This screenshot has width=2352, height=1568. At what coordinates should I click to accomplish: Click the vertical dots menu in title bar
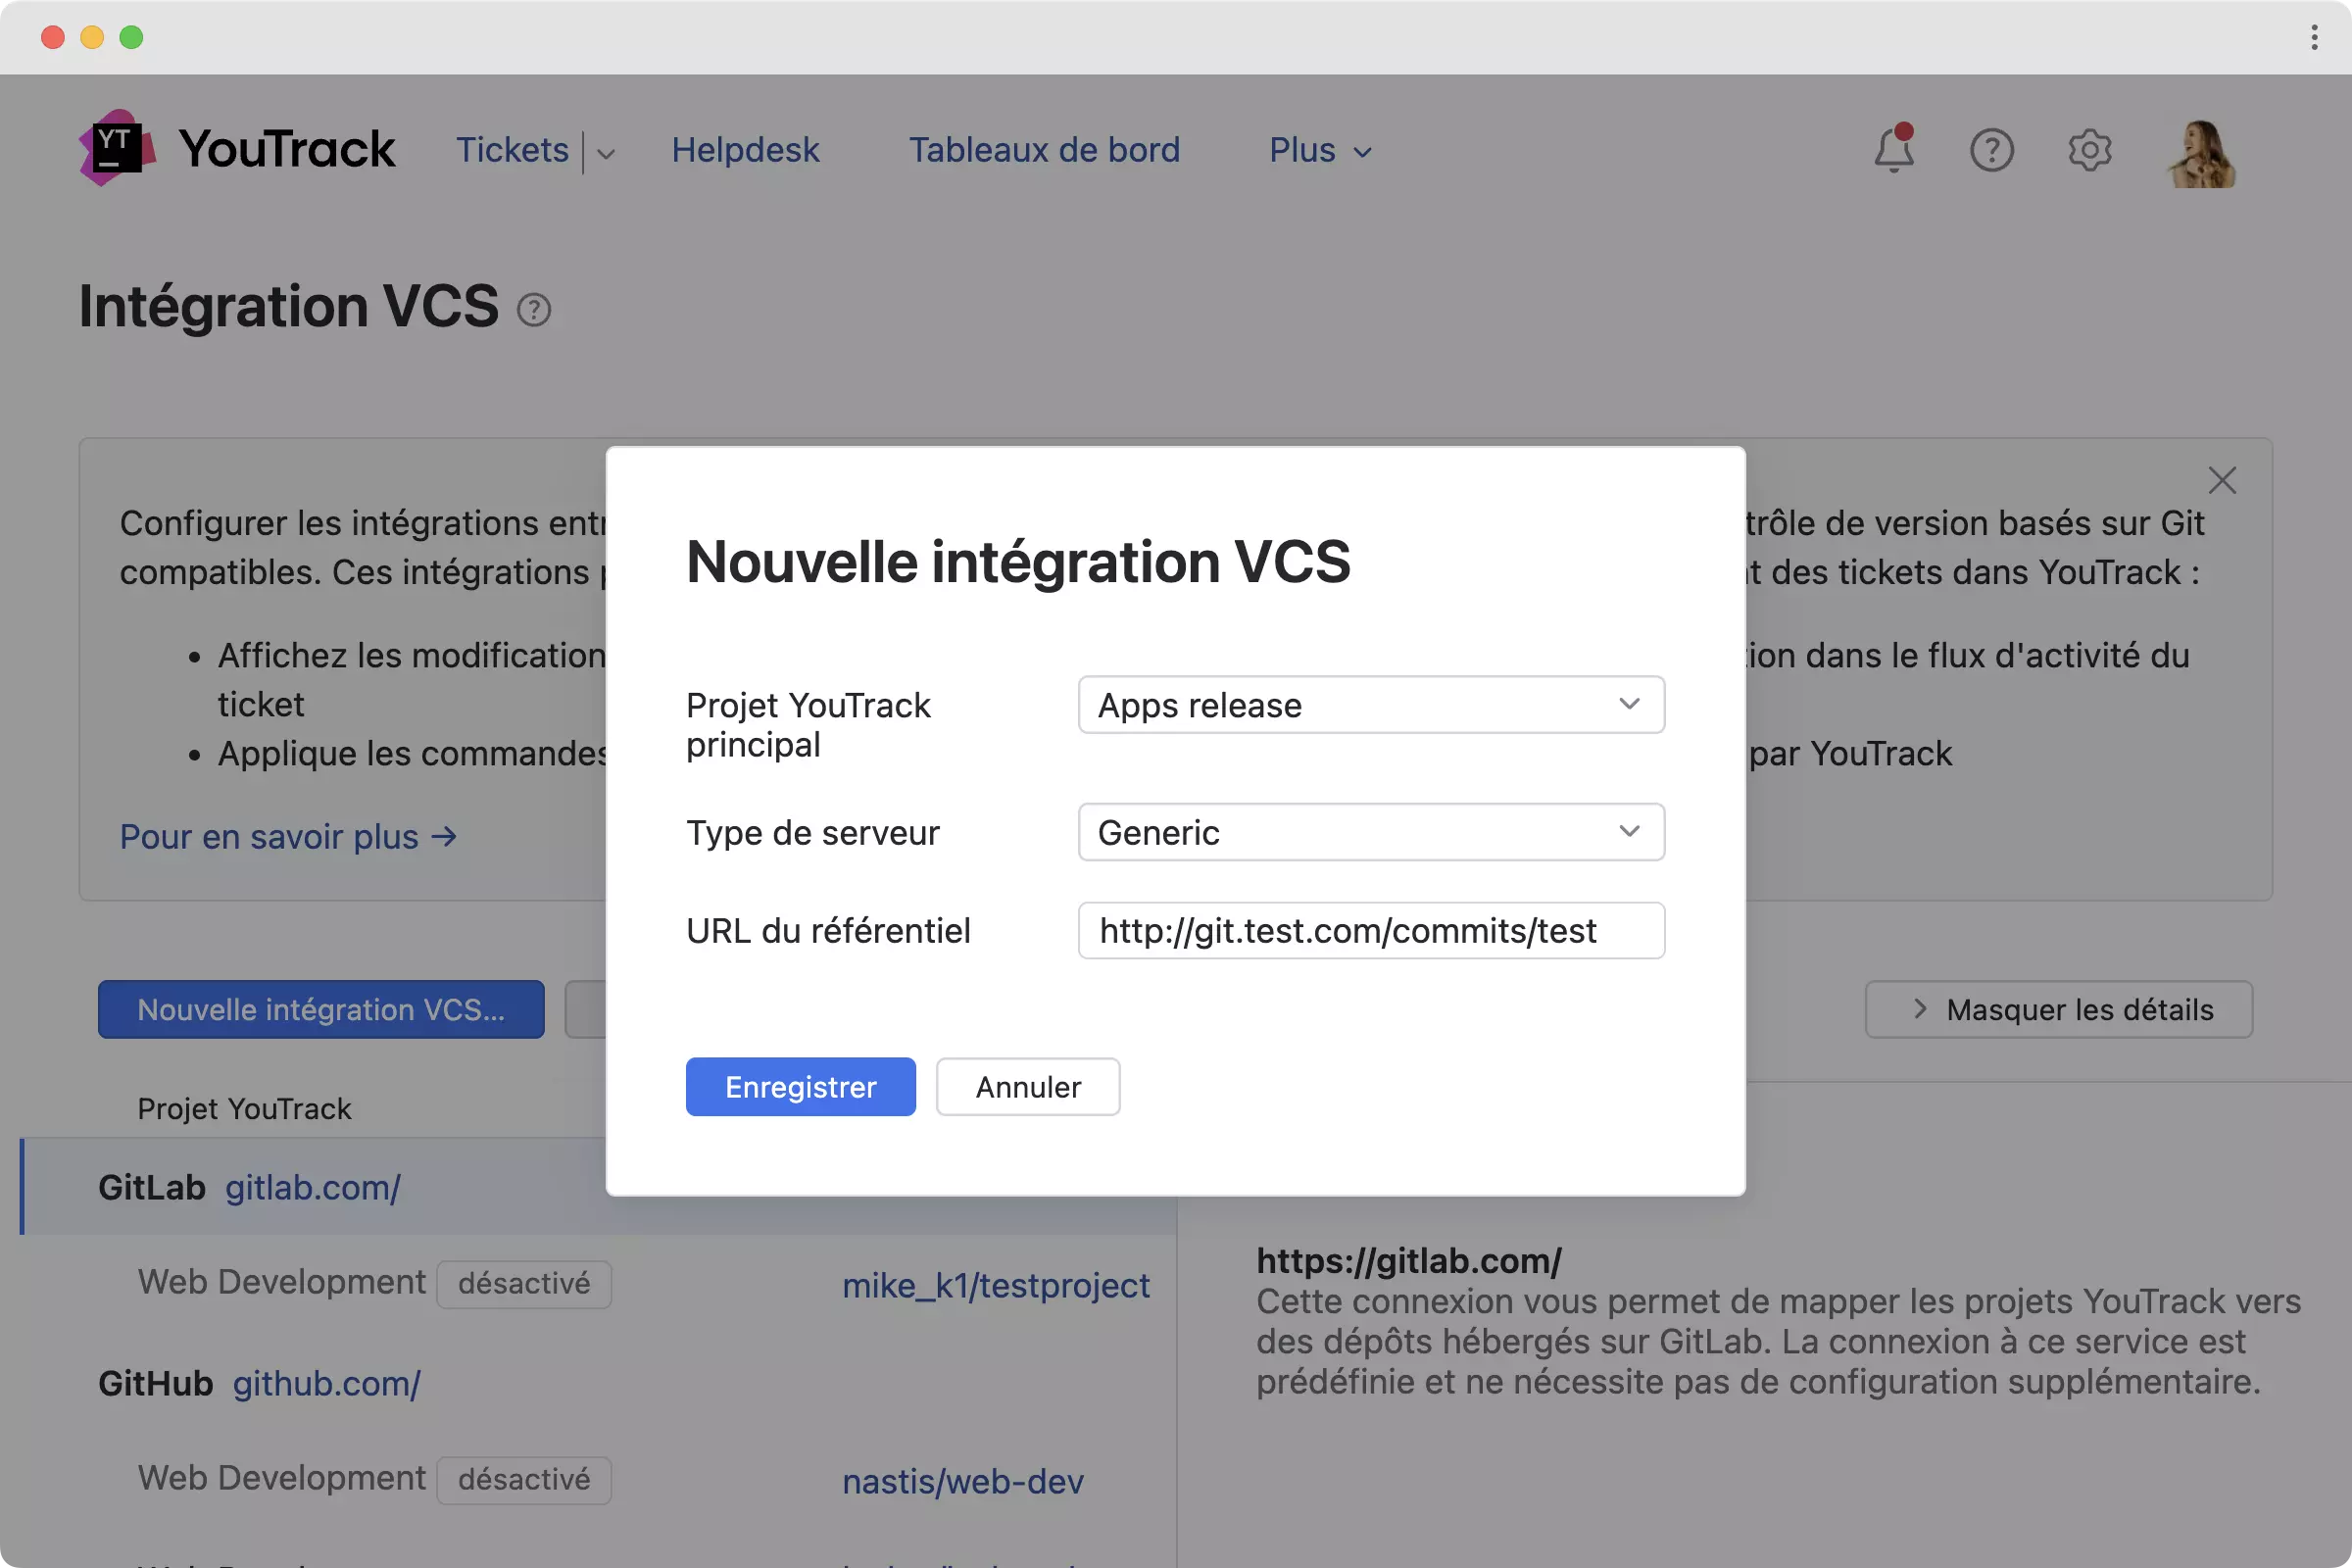coord(2314,37)
